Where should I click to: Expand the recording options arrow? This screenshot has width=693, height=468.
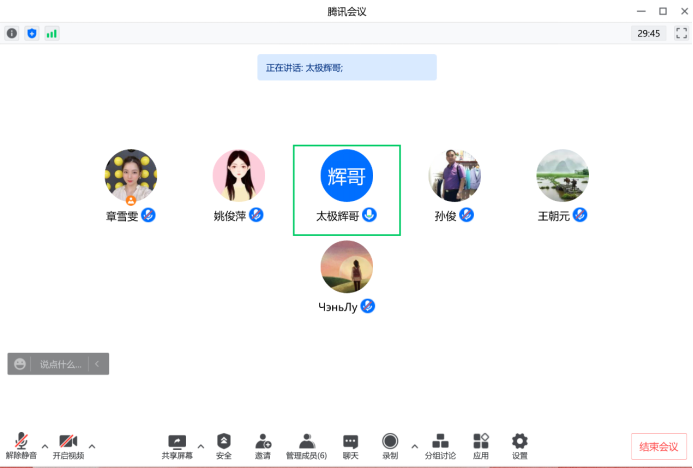click(415, 446)
